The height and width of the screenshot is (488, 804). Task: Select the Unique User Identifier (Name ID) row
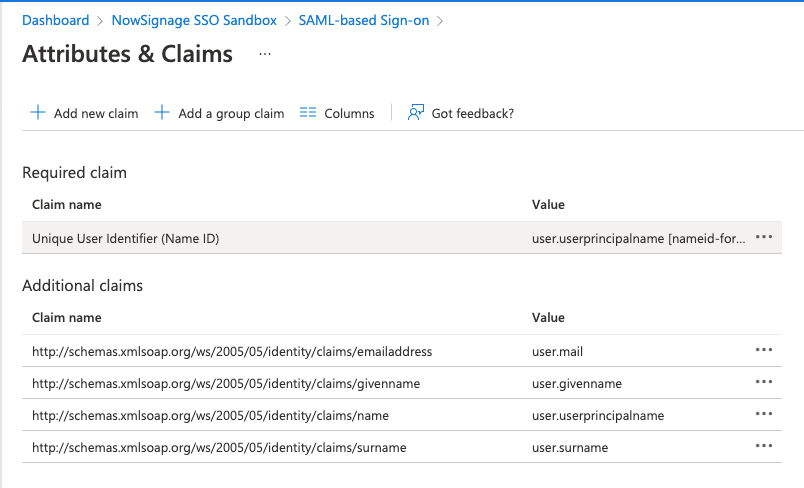(x=126, y=238)
